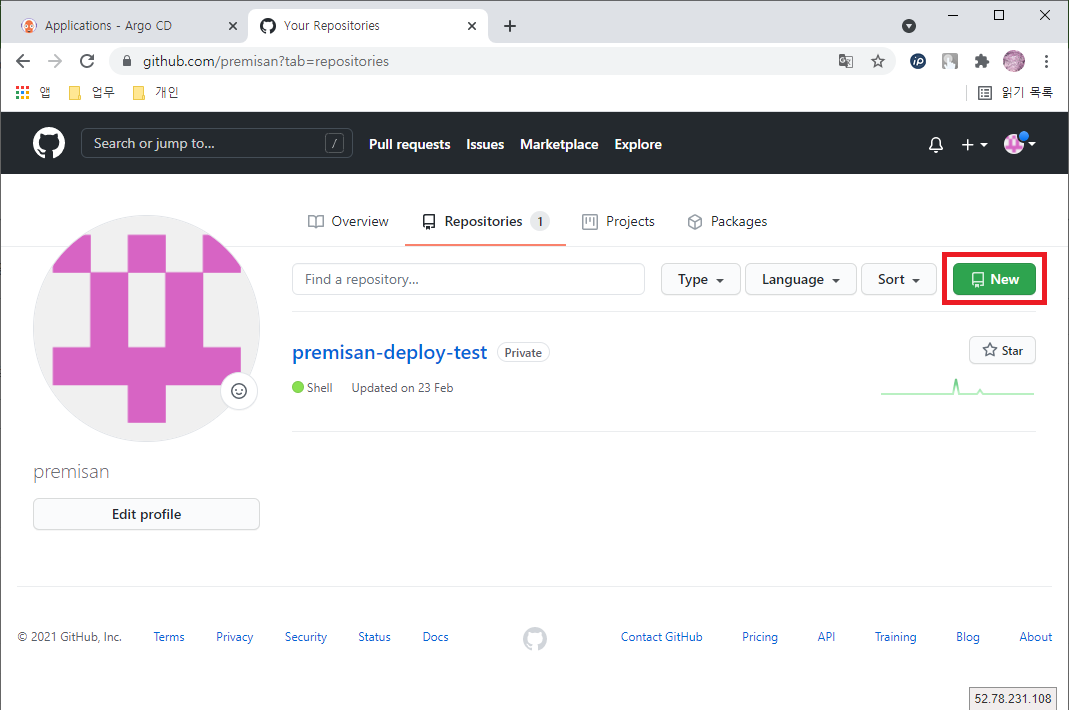
Task: Go to Explore
Action: (x=638, y=145)
